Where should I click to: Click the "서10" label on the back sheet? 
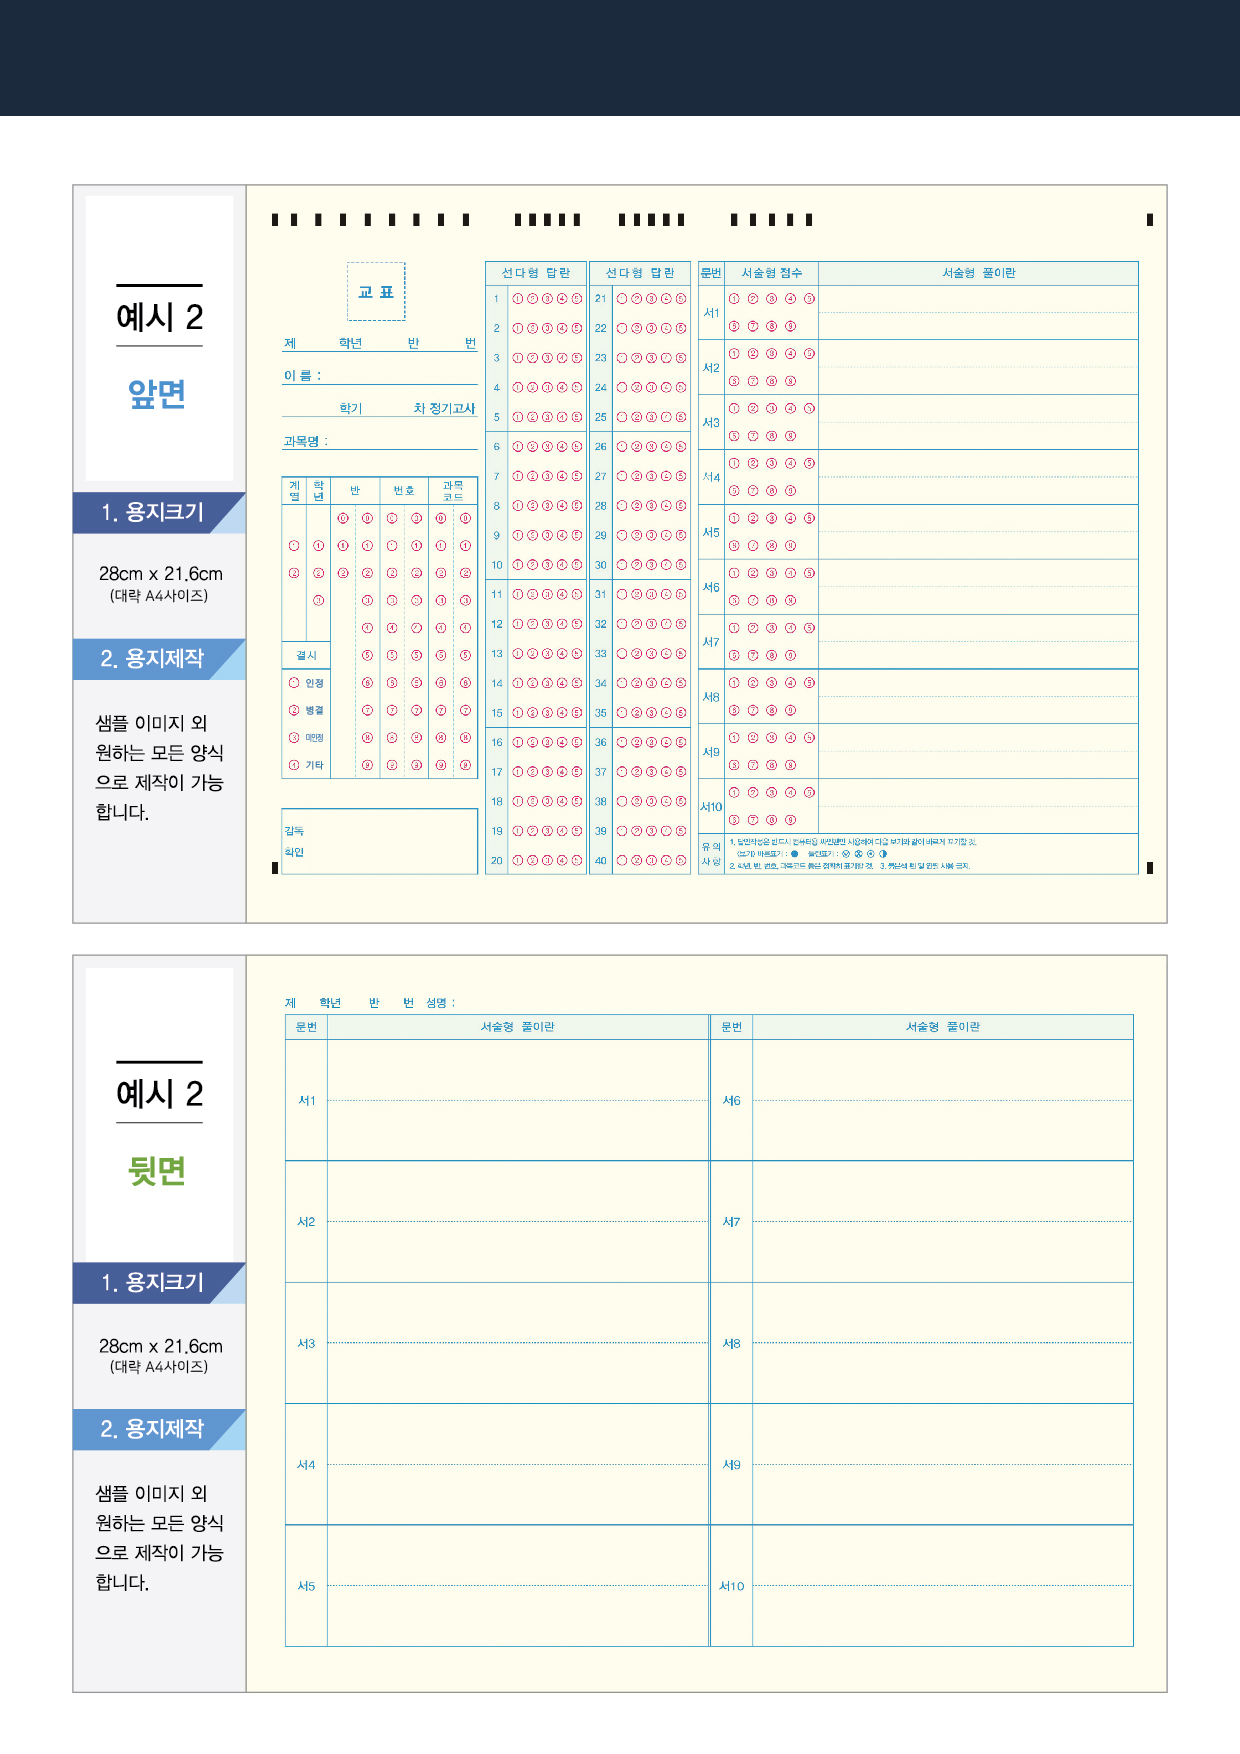click(x=732, y=1586)
